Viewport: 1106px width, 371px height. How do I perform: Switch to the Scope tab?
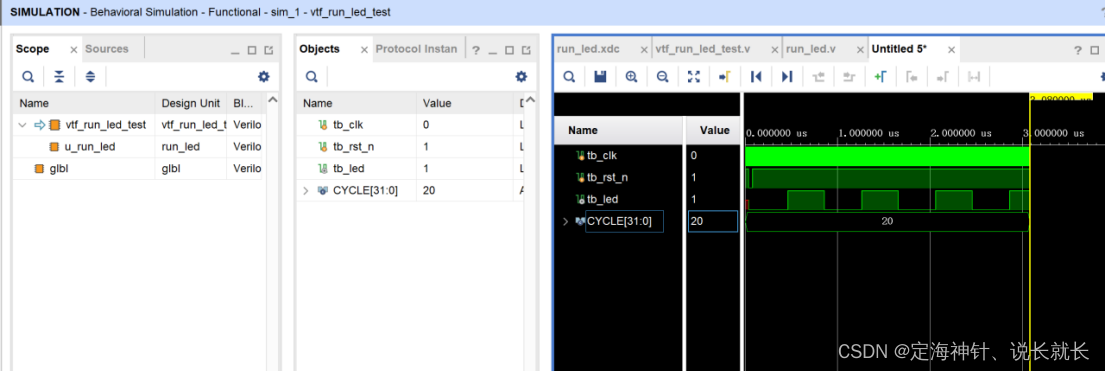pyautogui.click(x=32, y=49)
